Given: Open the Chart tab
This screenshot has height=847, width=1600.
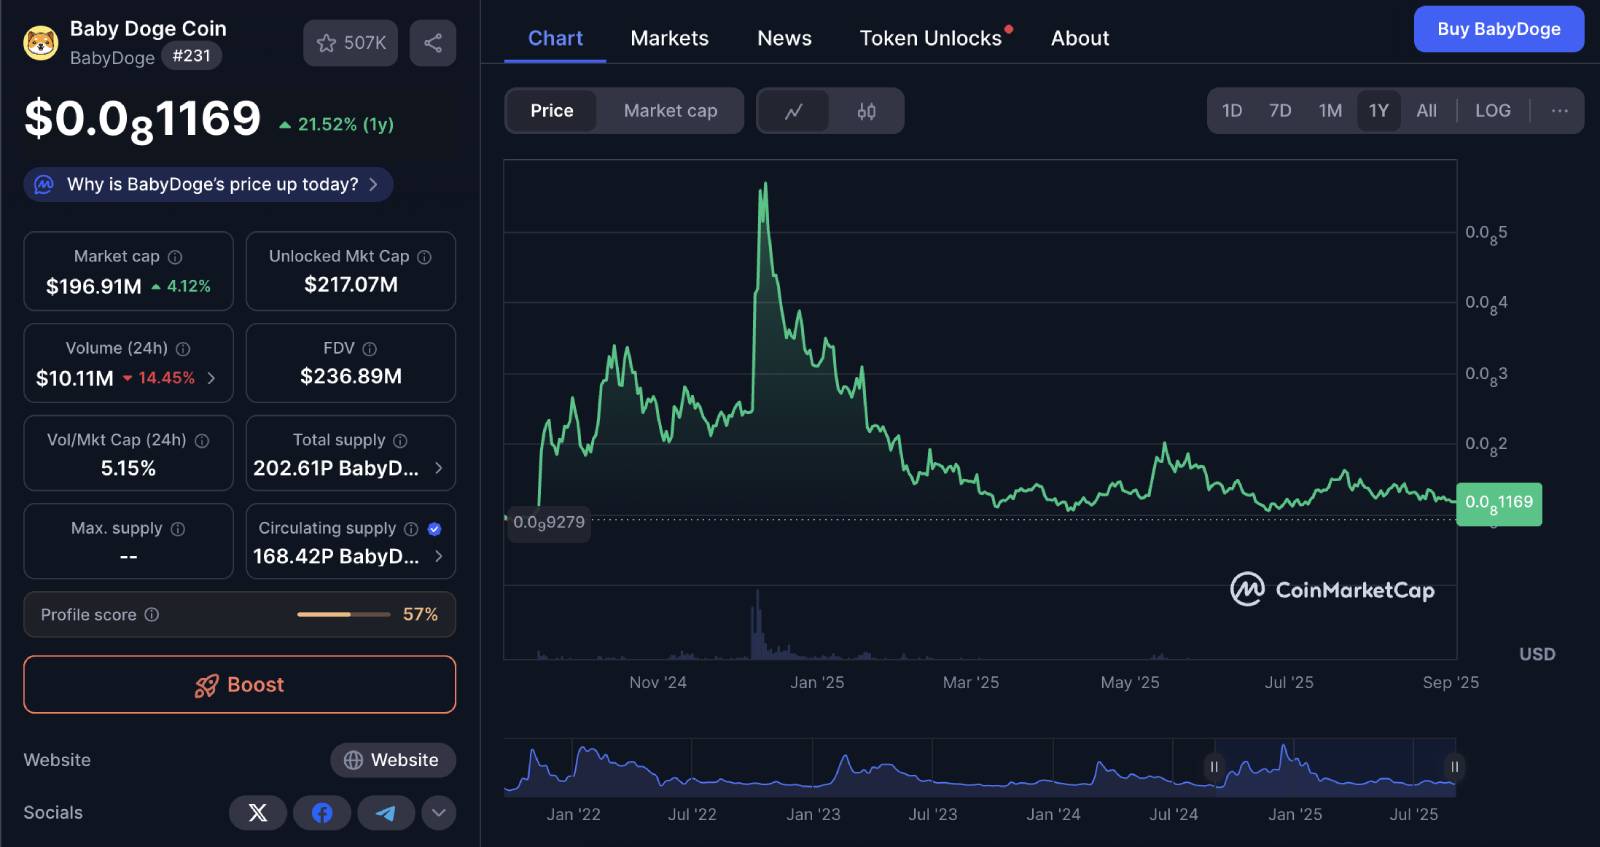Looking at the screenshot, I should 555,38.
